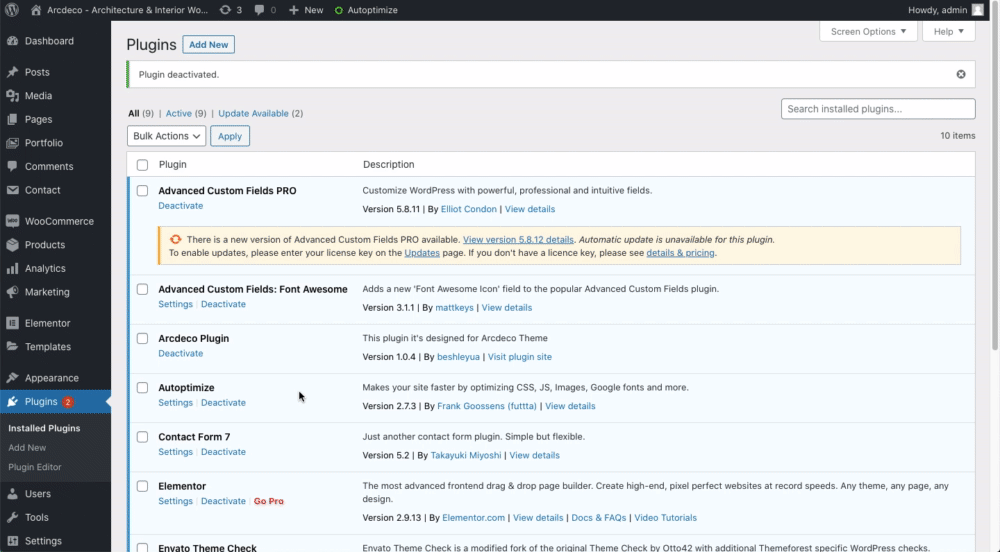This screenshot has width=1000, height=552.
Task: Expand the Help tab
Action: (x=948, y=31)
